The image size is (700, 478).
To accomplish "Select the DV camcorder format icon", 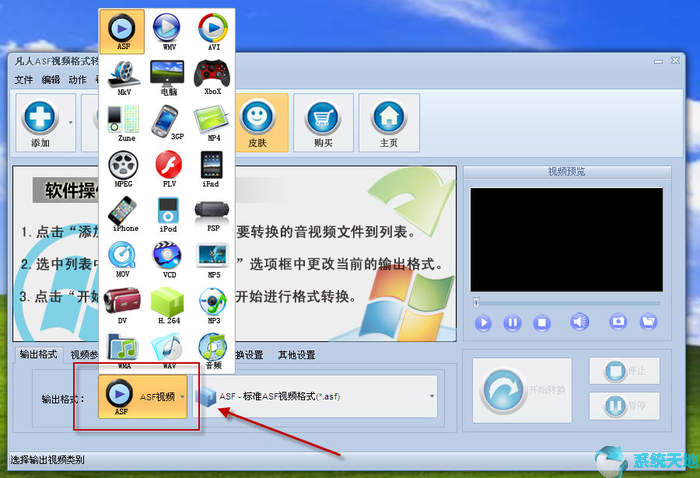I will pos(123,304).
